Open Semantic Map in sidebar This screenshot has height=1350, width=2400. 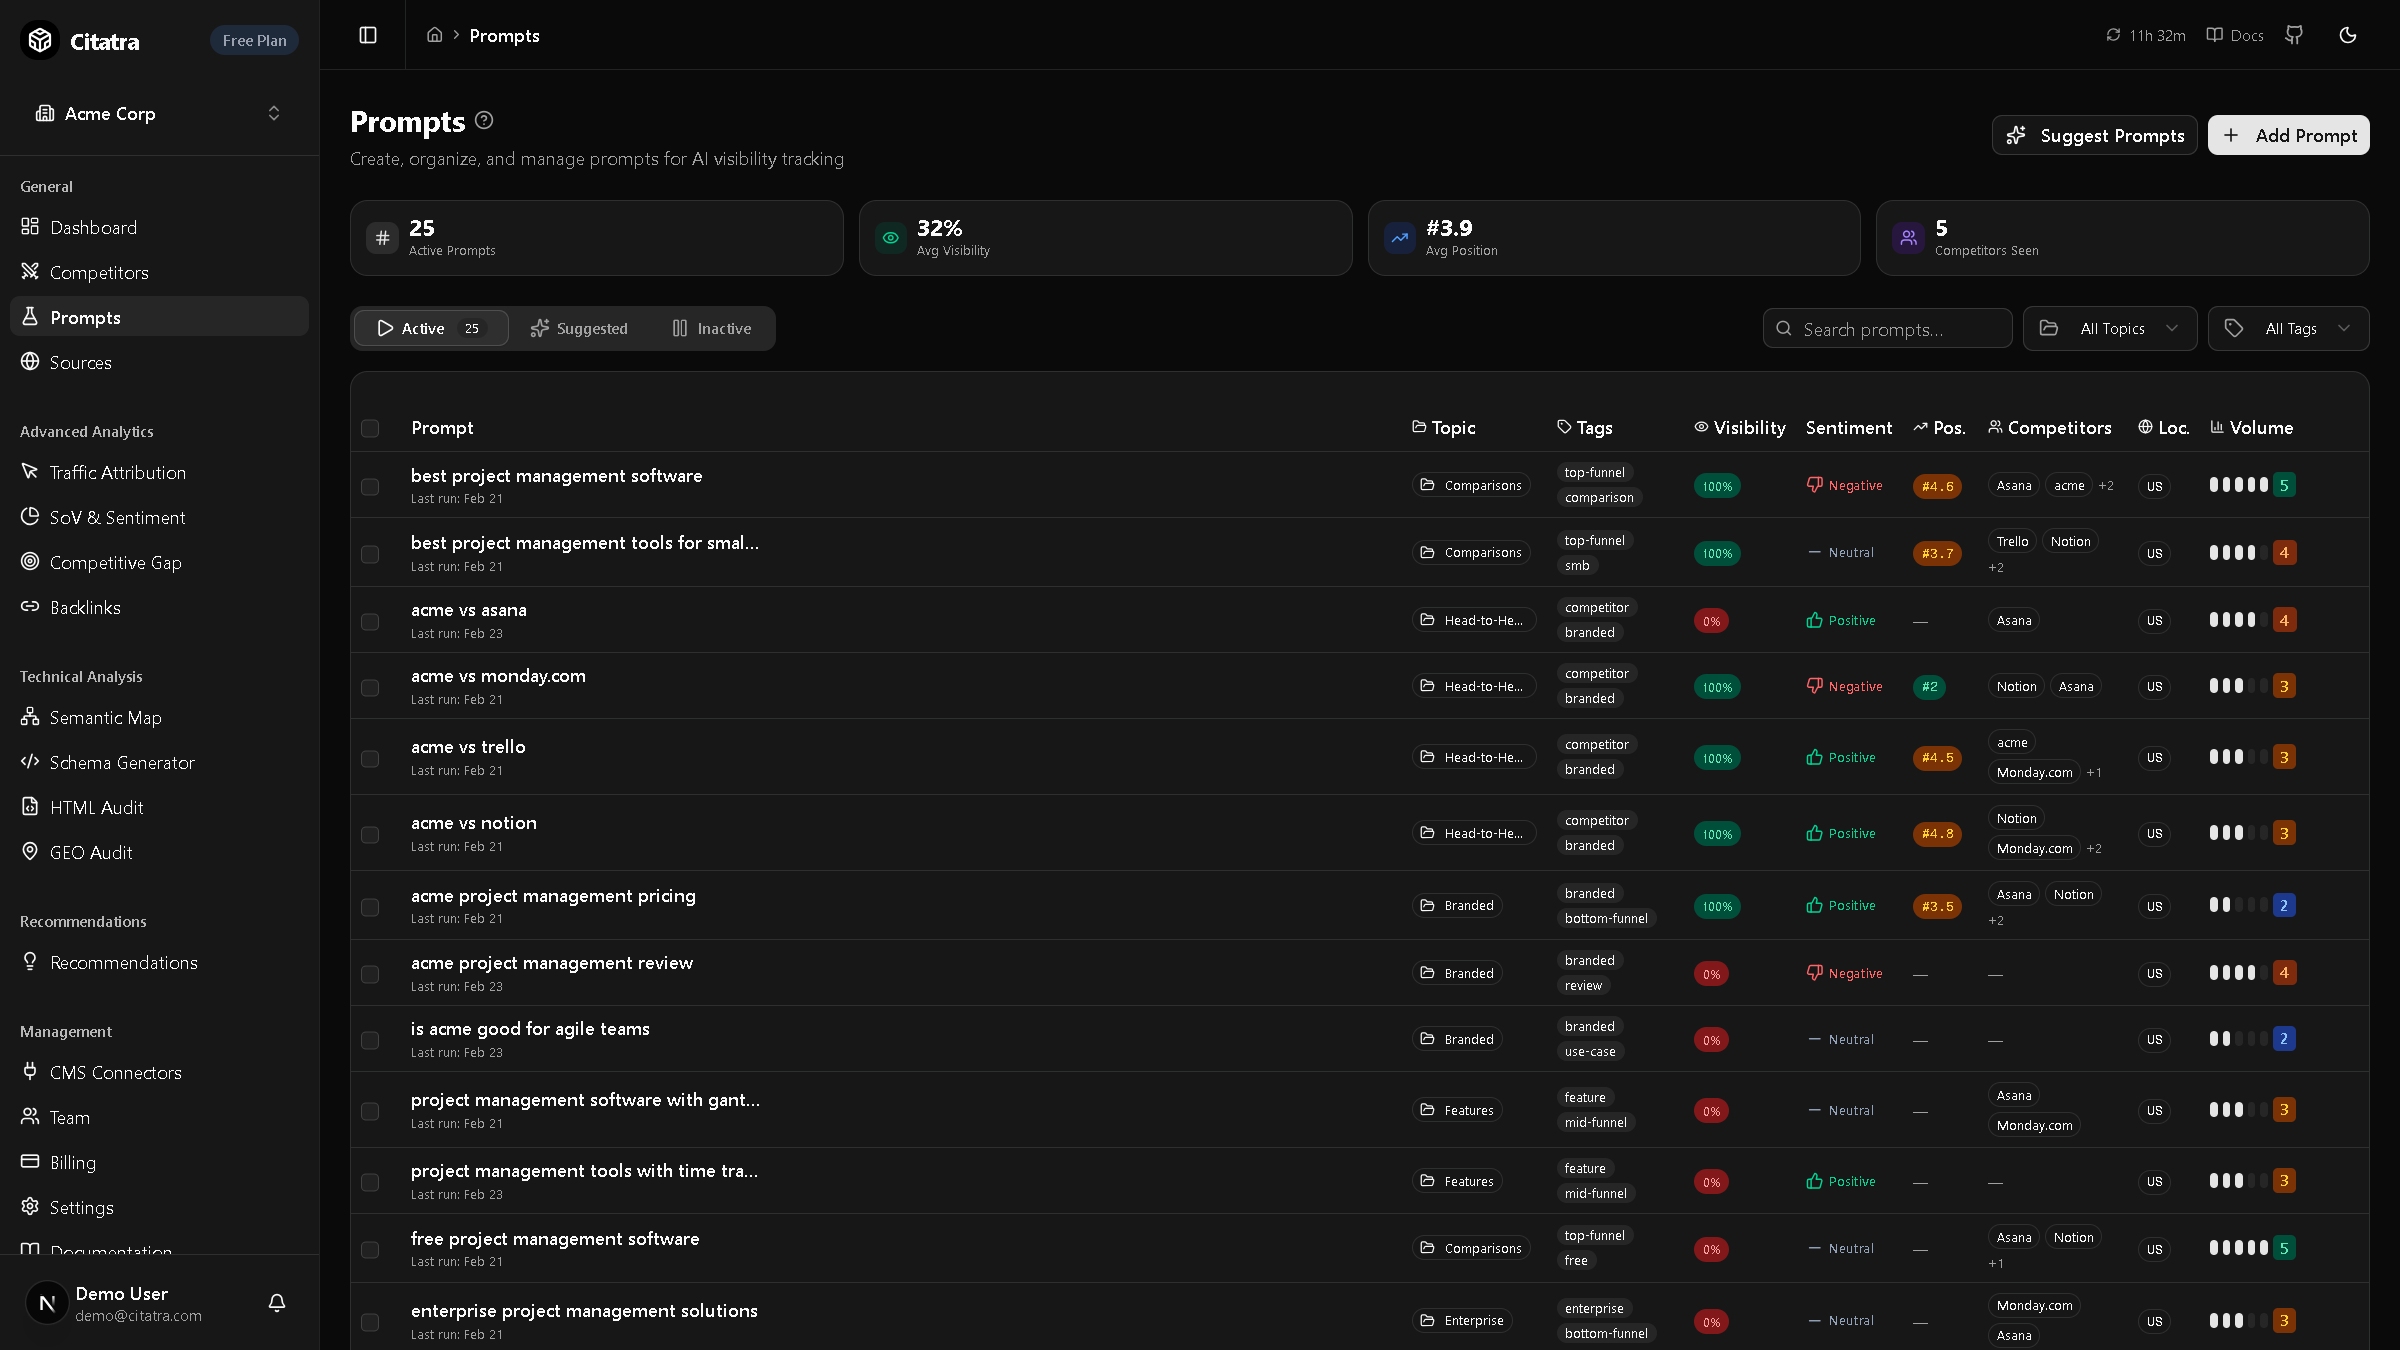(x=105, y=717)
